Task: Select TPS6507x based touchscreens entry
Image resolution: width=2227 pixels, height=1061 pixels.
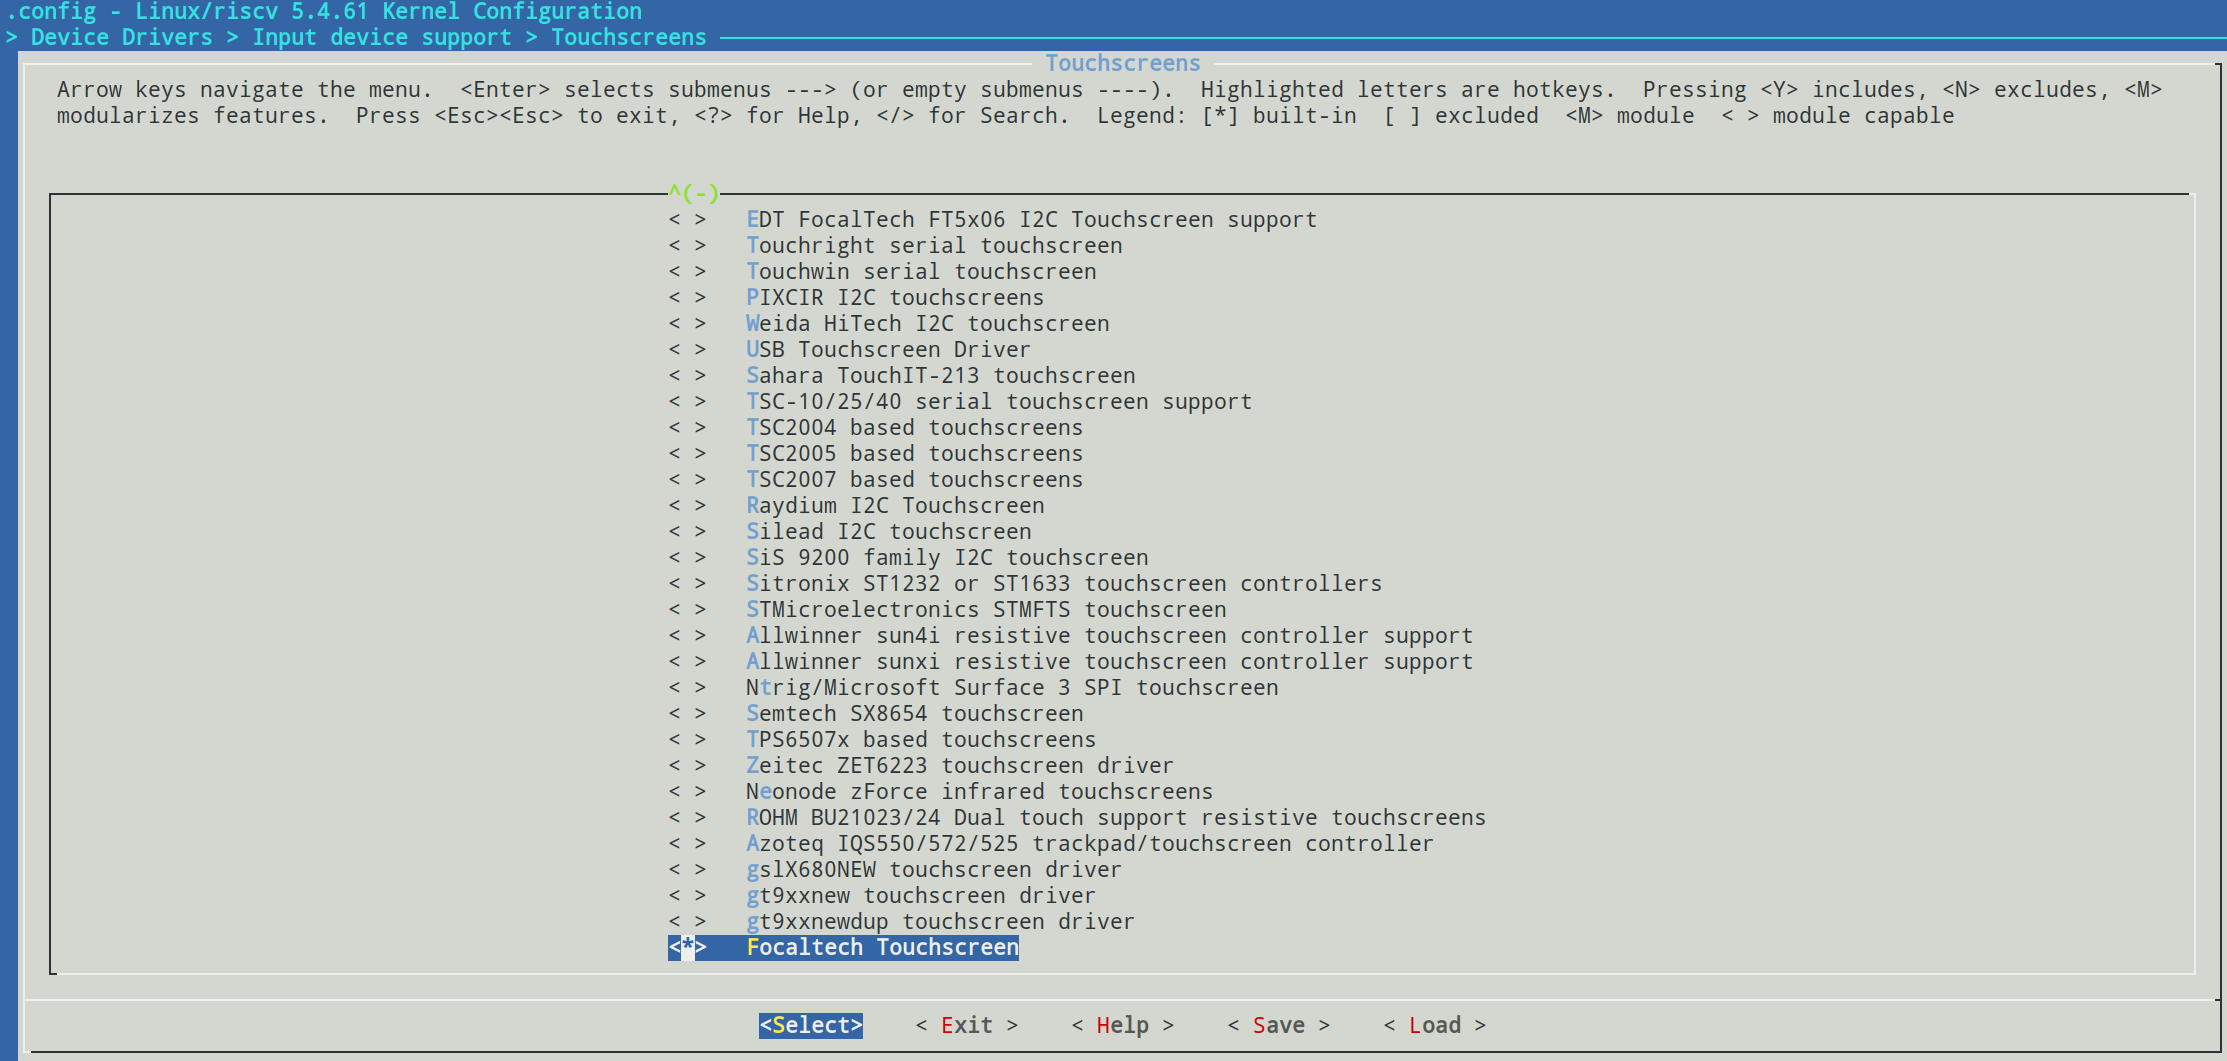Action: click(x=921, y=740)
